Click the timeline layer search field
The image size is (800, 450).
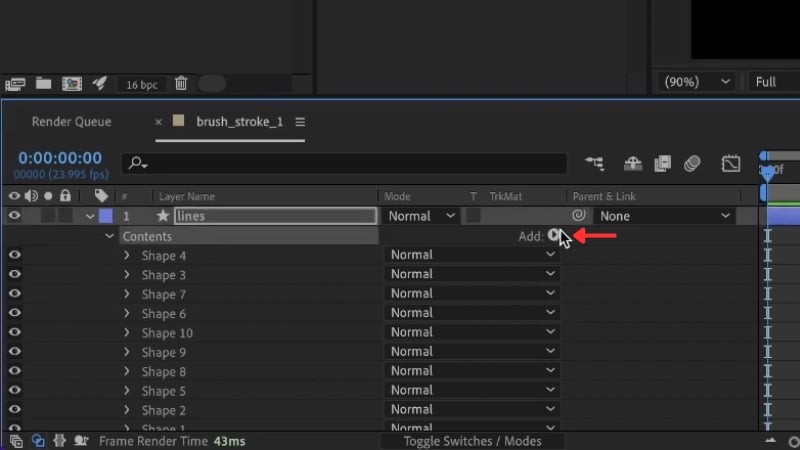tap(344, 163)
